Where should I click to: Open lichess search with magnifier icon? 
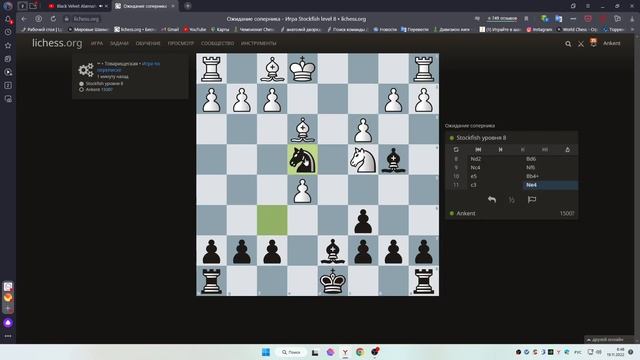pos(568,44)
